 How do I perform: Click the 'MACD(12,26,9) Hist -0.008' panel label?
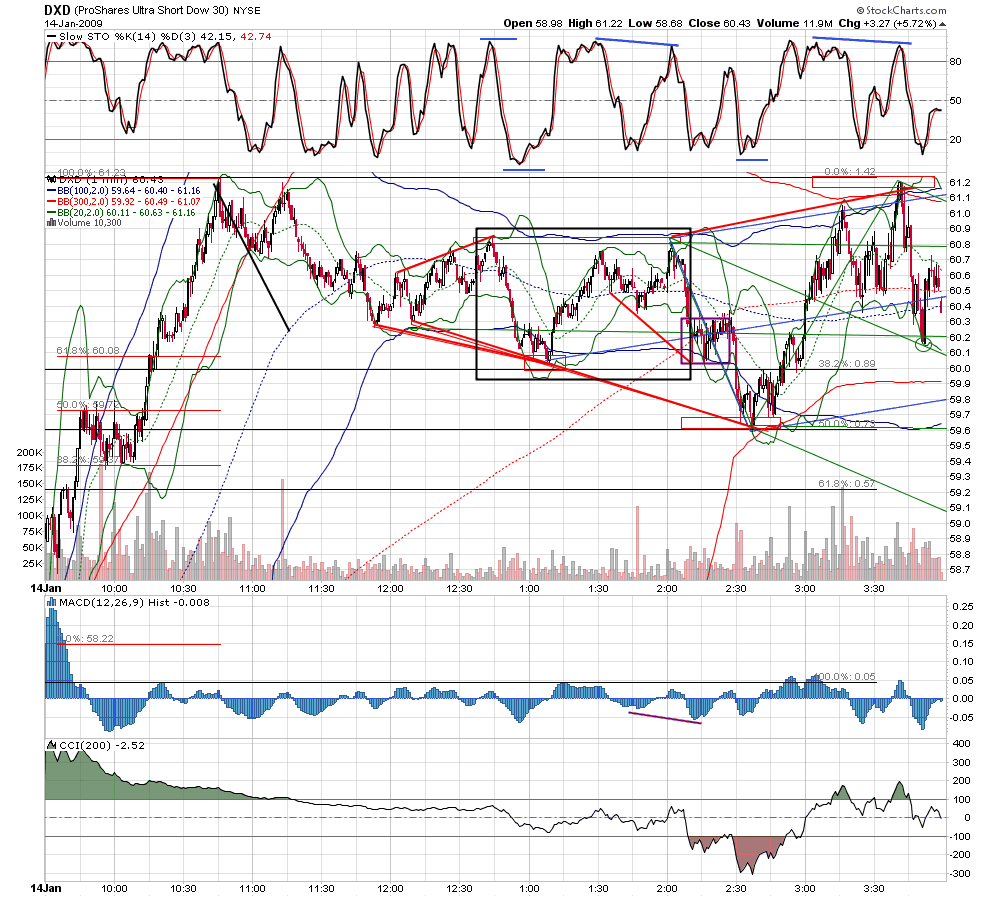coord(134,602)
